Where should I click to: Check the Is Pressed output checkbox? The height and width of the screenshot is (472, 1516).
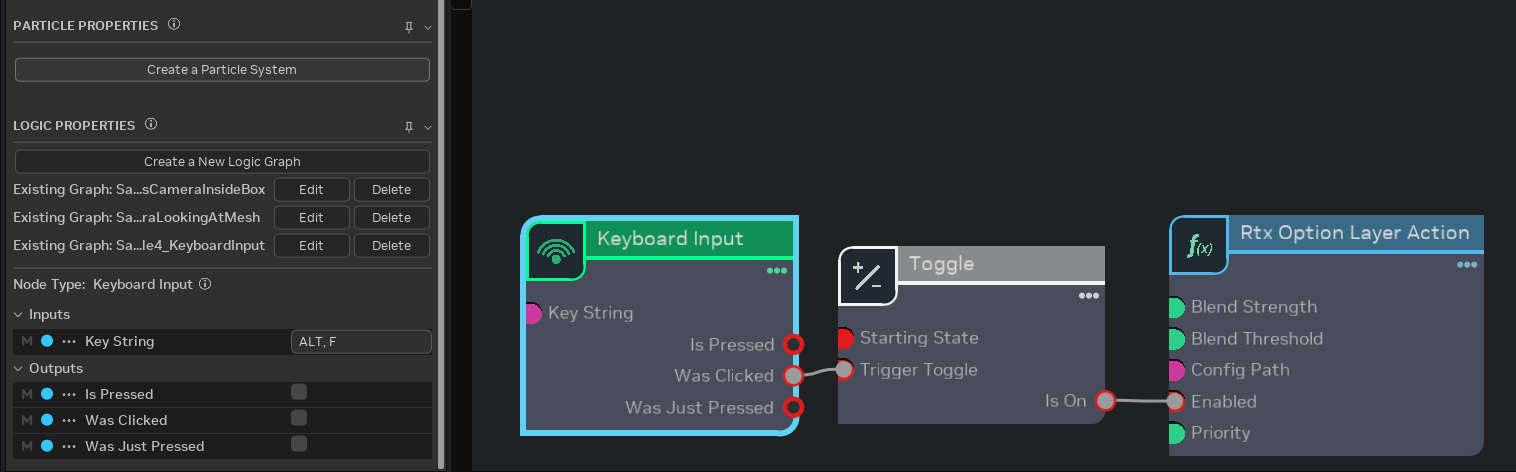point(298,392)
